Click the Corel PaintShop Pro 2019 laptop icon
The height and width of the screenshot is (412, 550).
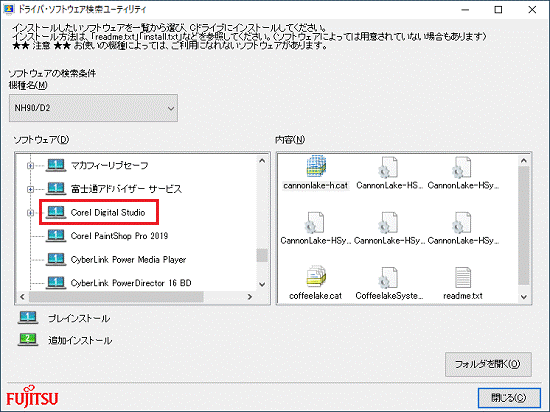pyautogui.click(x=56, y=236)
